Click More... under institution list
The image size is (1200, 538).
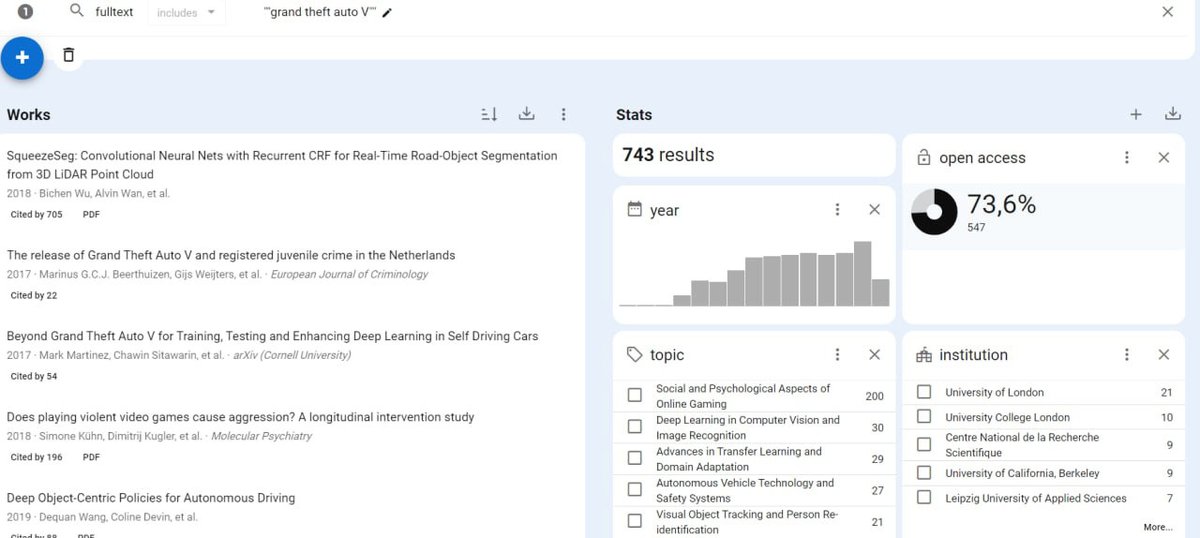1157,527
